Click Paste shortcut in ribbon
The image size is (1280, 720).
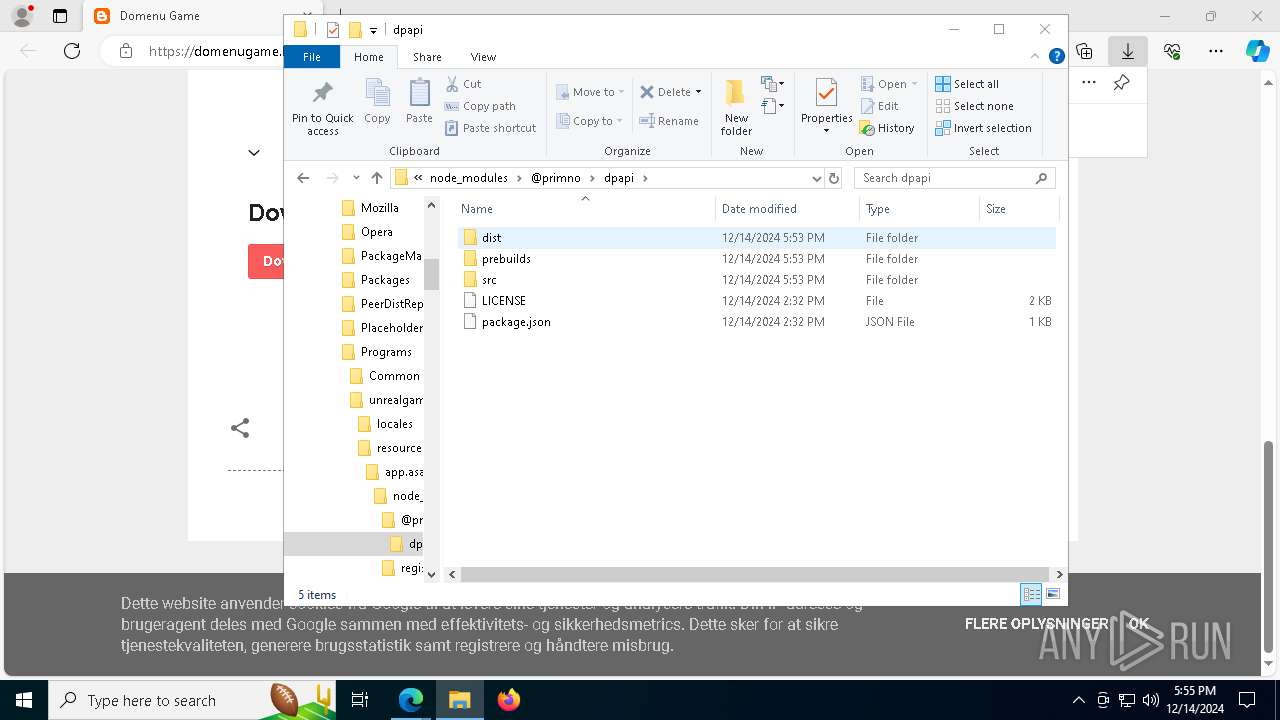pos(490,128)
